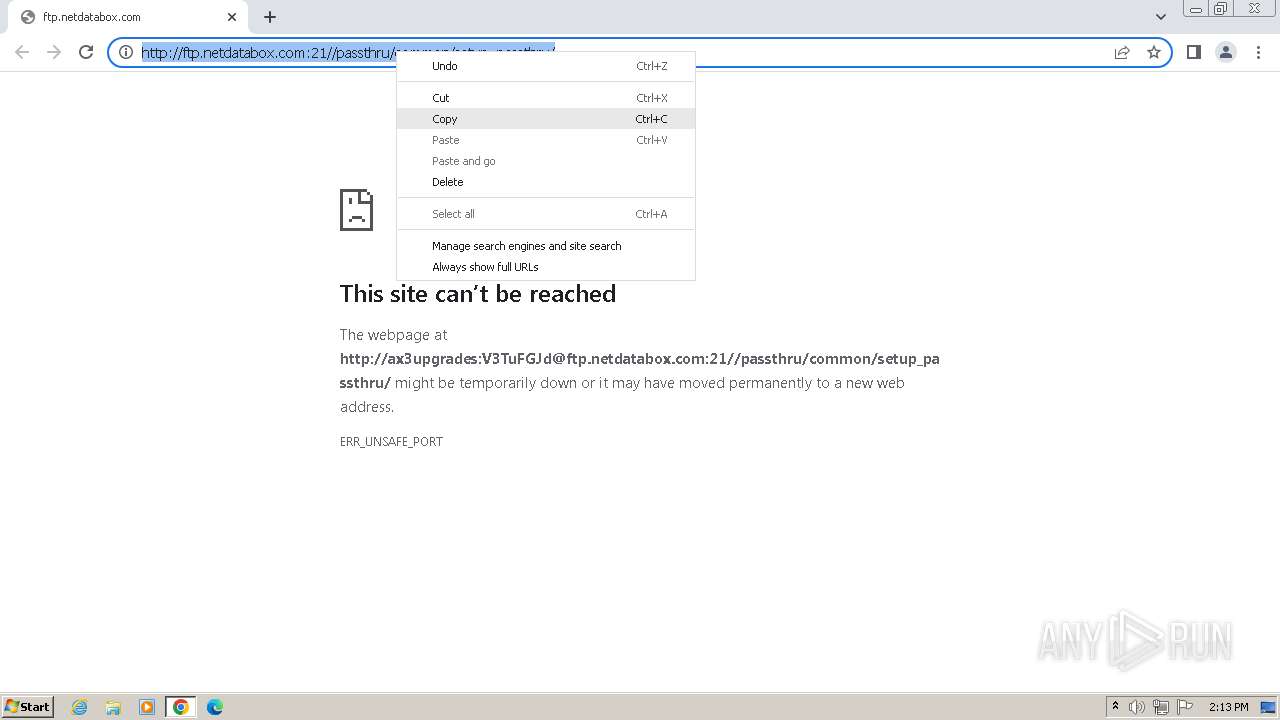Expand the tab search chevron
The image size is (1280, 720).
[1160, 16]
